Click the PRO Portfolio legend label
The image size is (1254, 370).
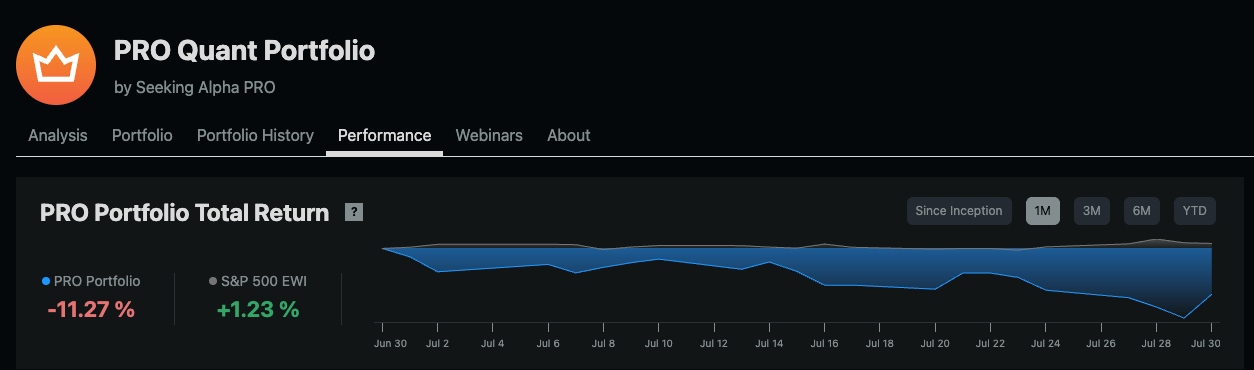97,282
